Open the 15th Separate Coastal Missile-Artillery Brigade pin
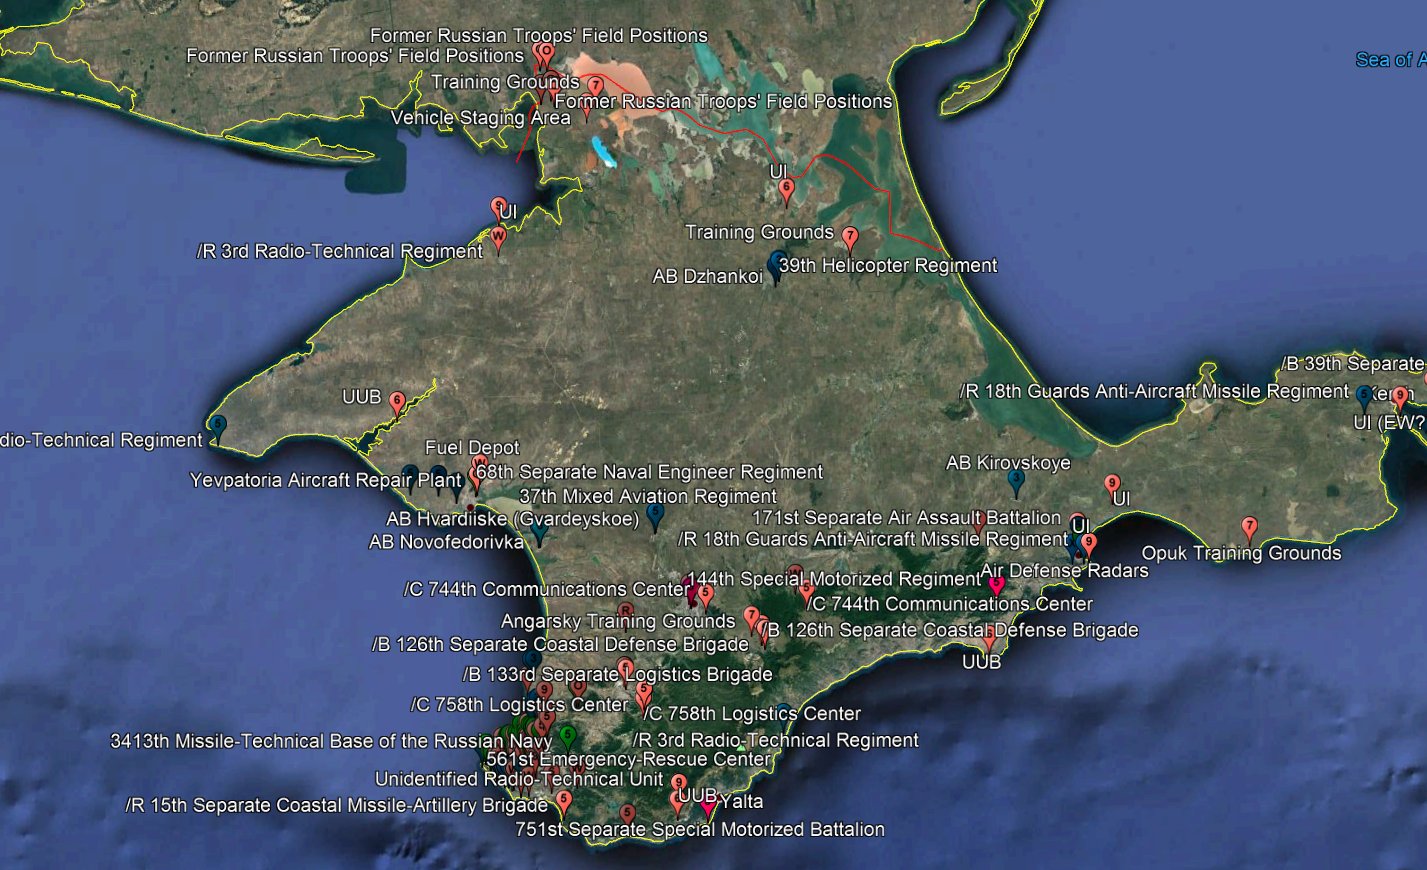Screen dimensions: 1427x870 click(x=563, y=801)
